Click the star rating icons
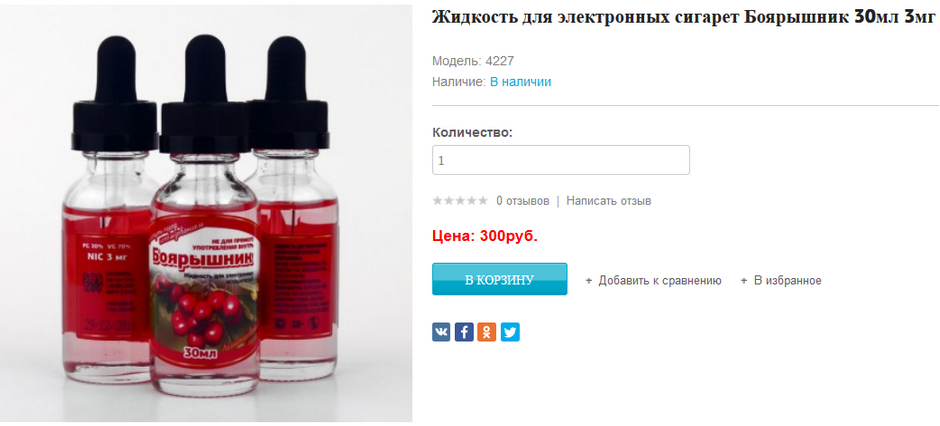The width and height of the screenshot is (940, 426). pyautogui.click(x=460, y=201)
